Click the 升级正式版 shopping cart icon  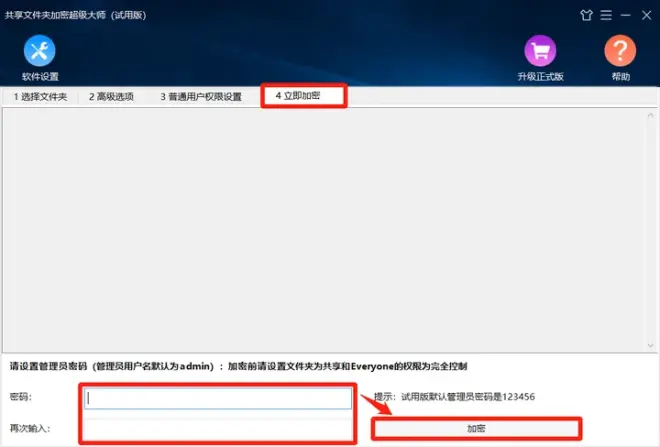point(540,51)
